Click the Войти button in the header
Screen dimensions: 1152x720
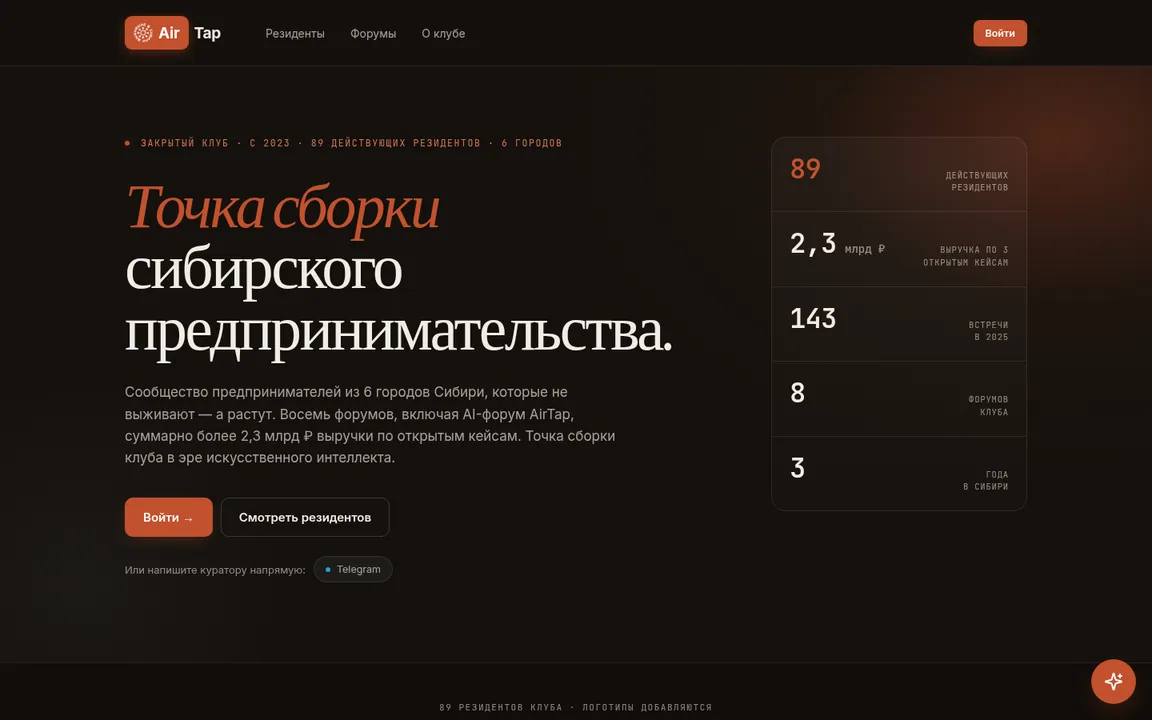pos(1000,33)
